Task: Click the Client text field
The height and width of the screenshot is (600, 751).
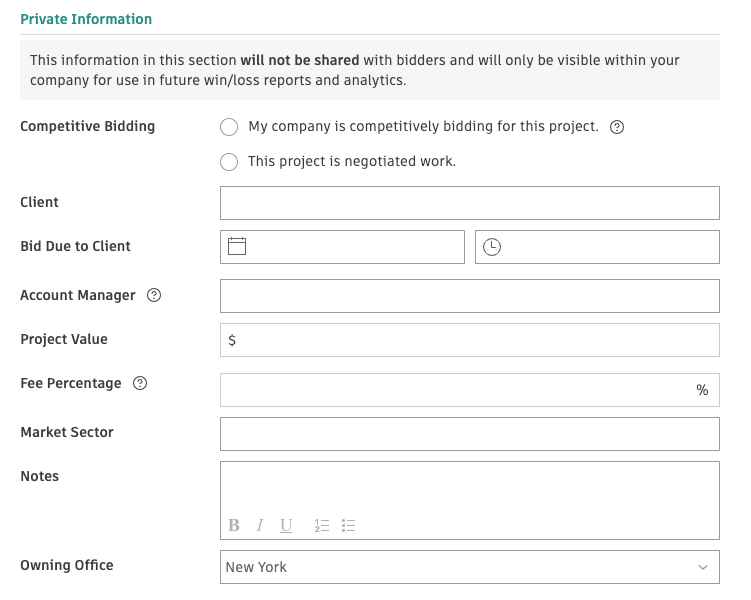Action: [469, 203]
